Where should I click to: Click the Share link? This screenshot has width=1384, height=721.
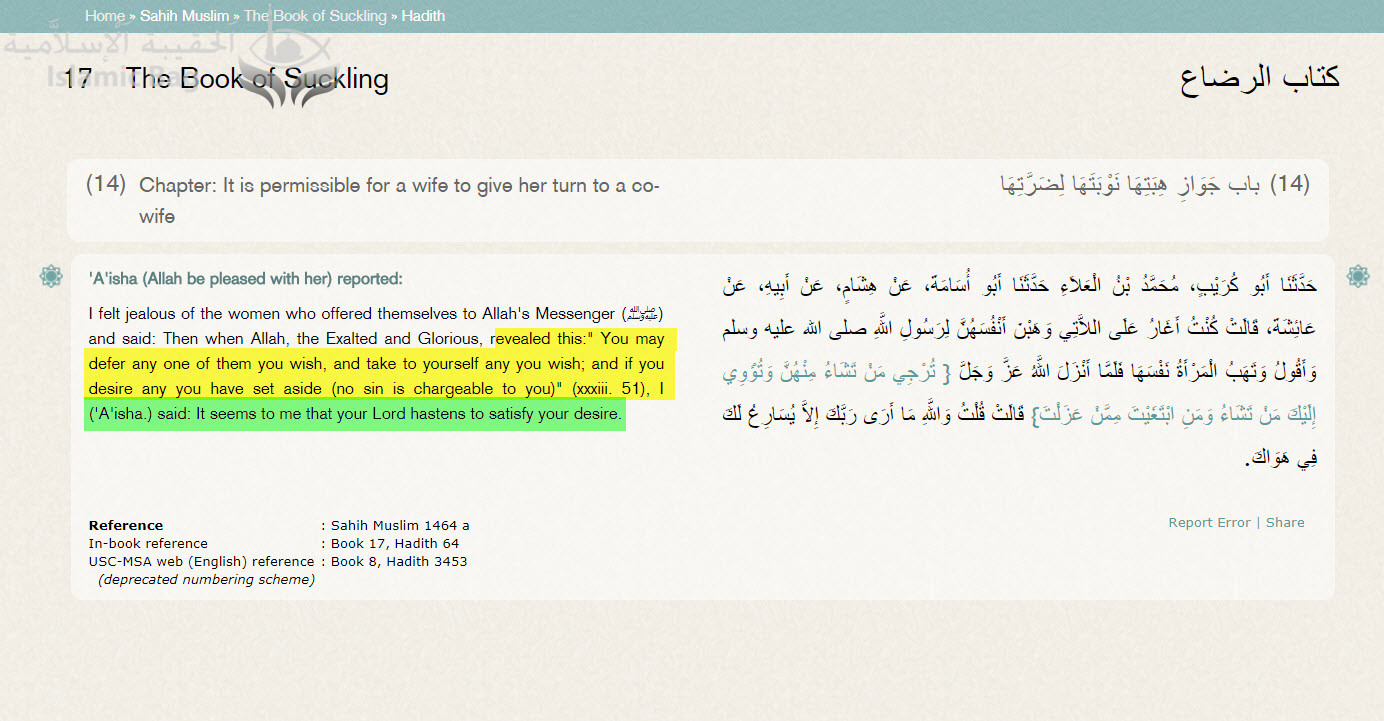pyautogui.click(x=1285, y=522)
